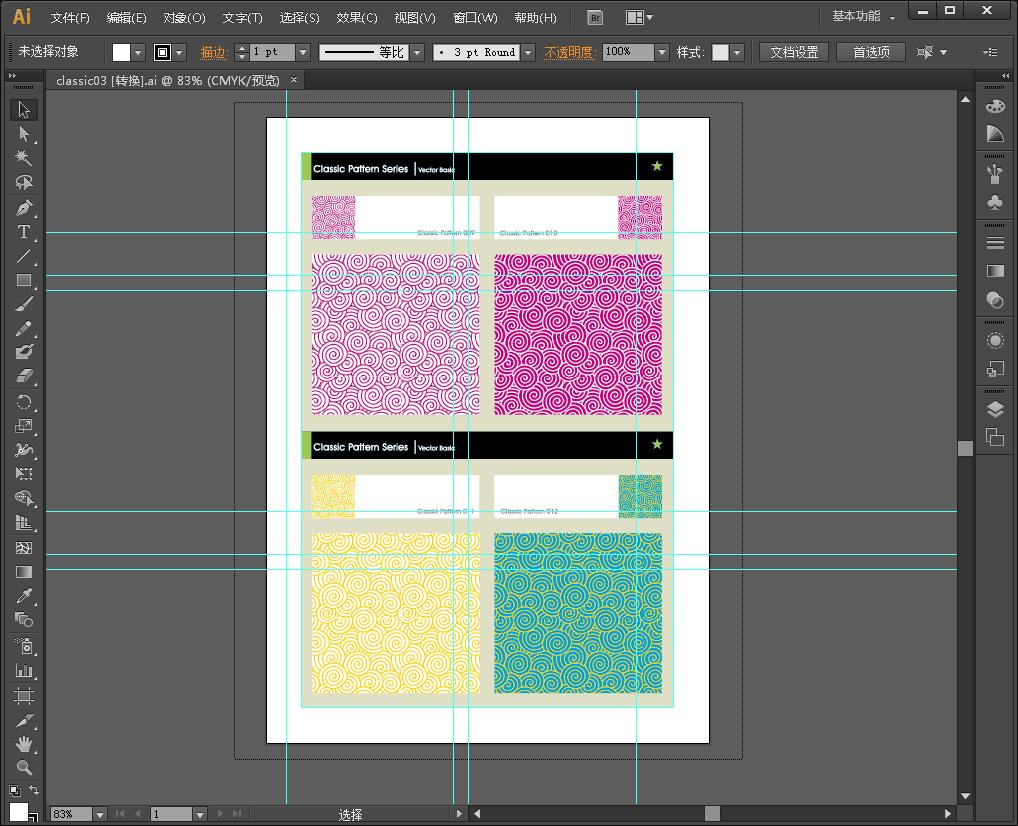Click the 文档设置 button
Viewport: 1018px width, 826px height.
[x=794, y=52]
